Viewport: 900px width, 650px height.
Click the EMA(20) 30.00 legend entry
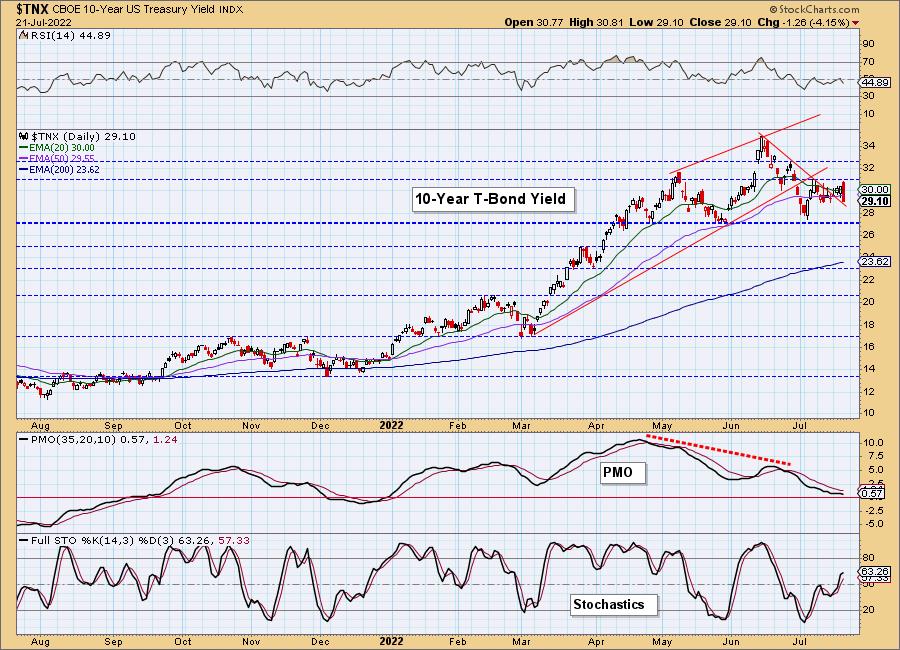point(61,148)
